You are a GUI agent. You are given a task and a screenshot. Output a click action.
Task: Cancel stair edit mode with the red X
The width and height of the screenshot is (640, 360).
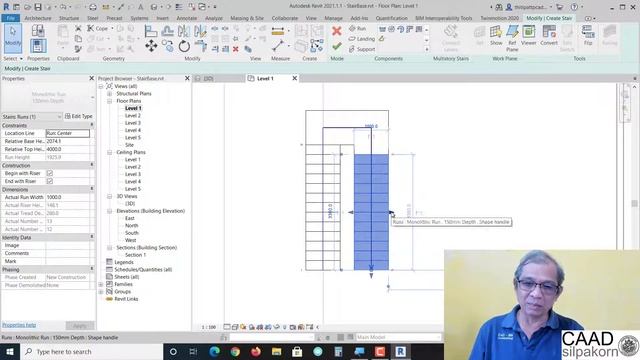coord(336,31)
